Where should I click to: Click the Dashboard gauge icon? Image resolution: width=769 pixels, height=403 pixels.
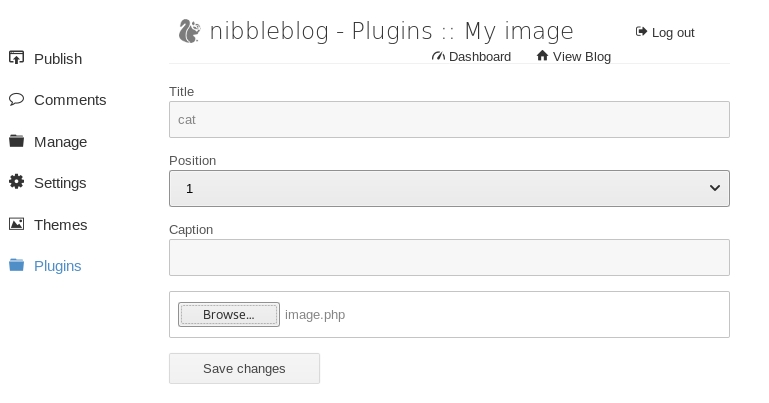[x=438, y=56]
